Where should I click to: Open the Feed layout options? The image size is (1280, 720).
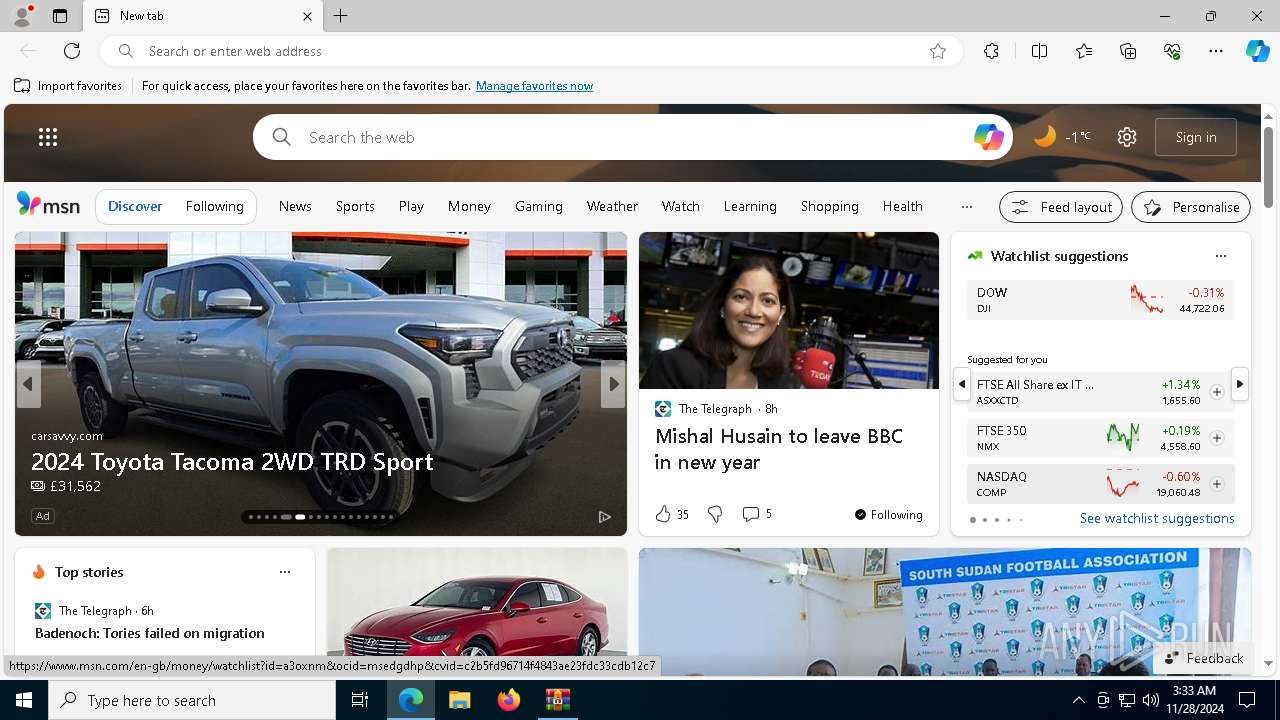tap(1061, 207)
